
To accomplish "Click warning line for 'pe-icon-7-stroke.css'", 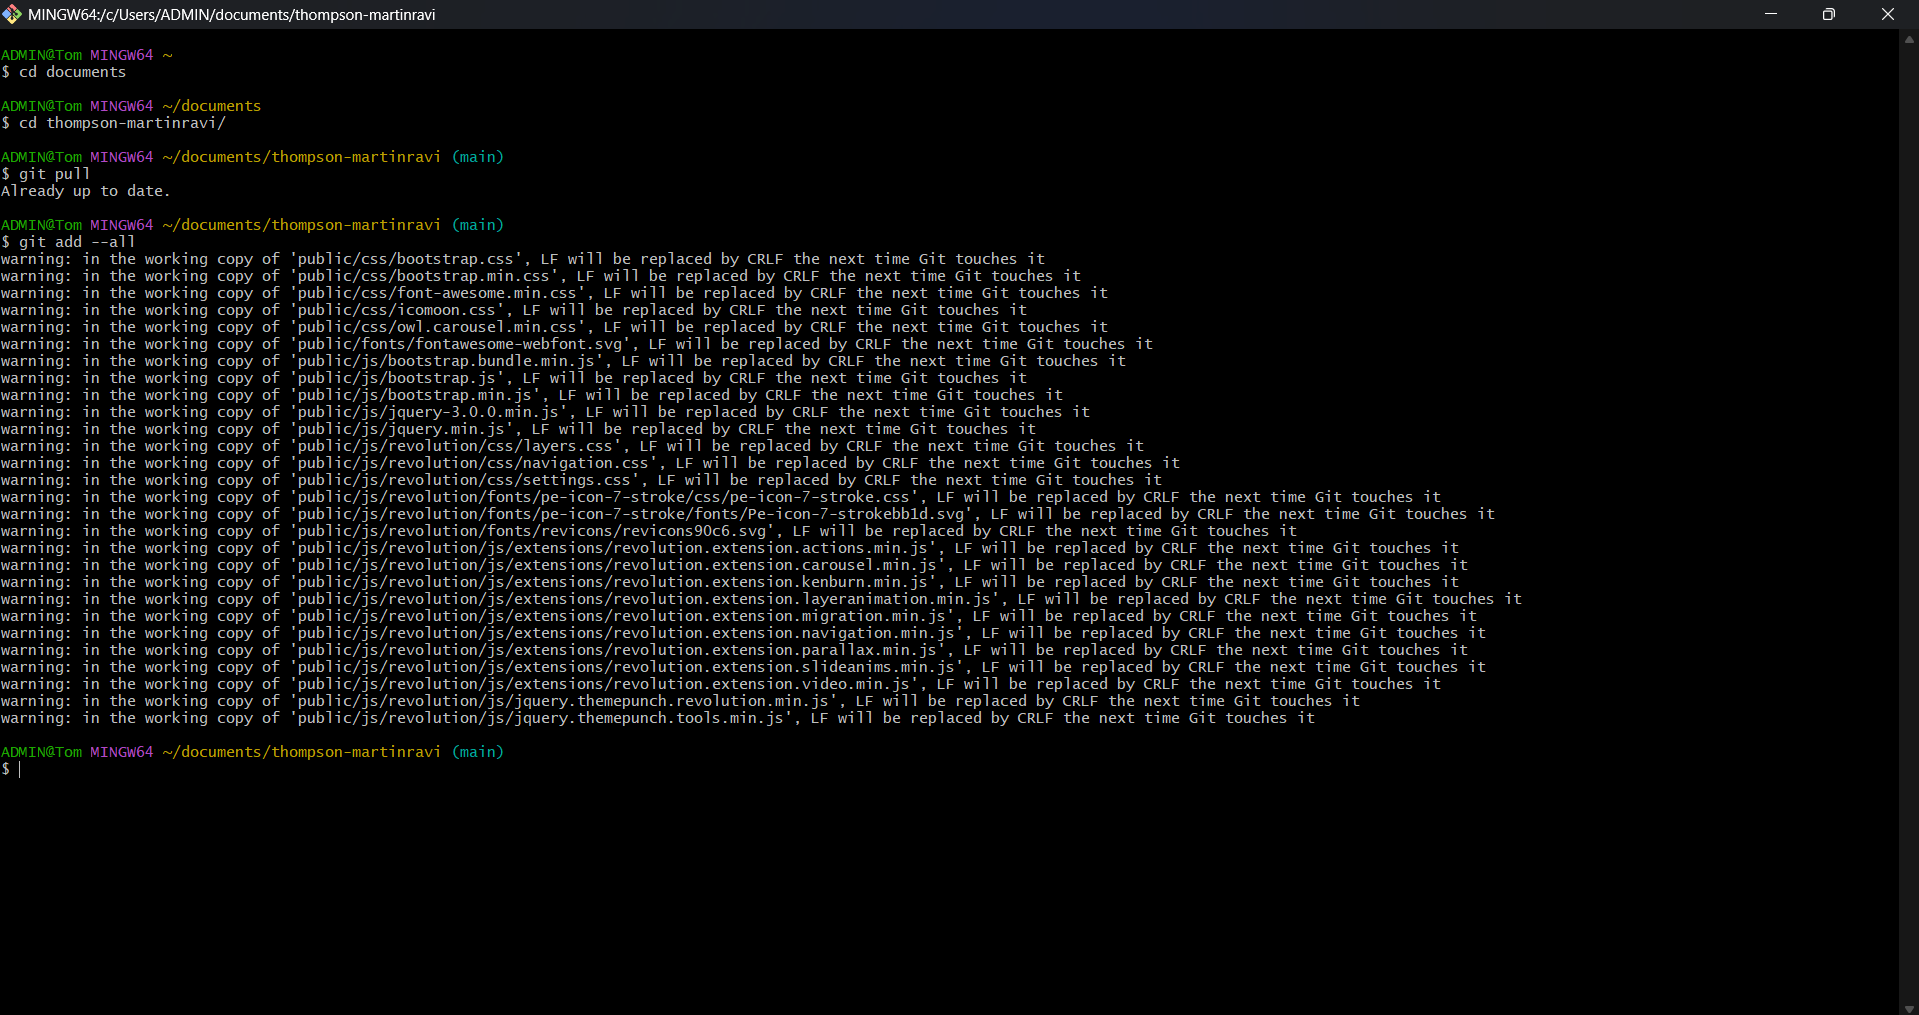I will [x=721, y=497].
